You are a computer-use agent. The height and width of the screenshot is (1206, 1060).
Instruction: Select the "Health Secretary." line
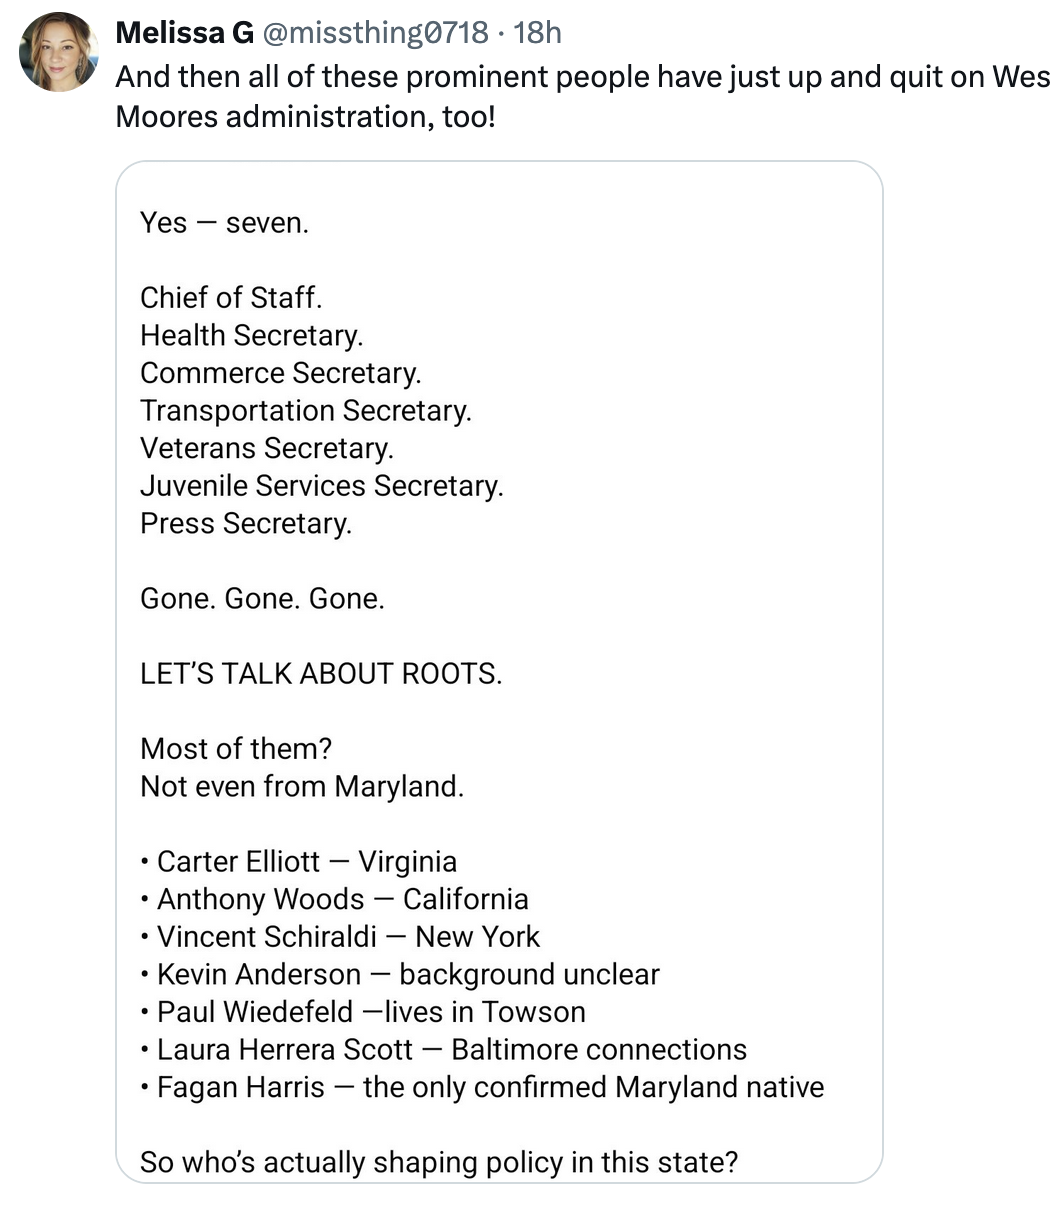(251, 335)
